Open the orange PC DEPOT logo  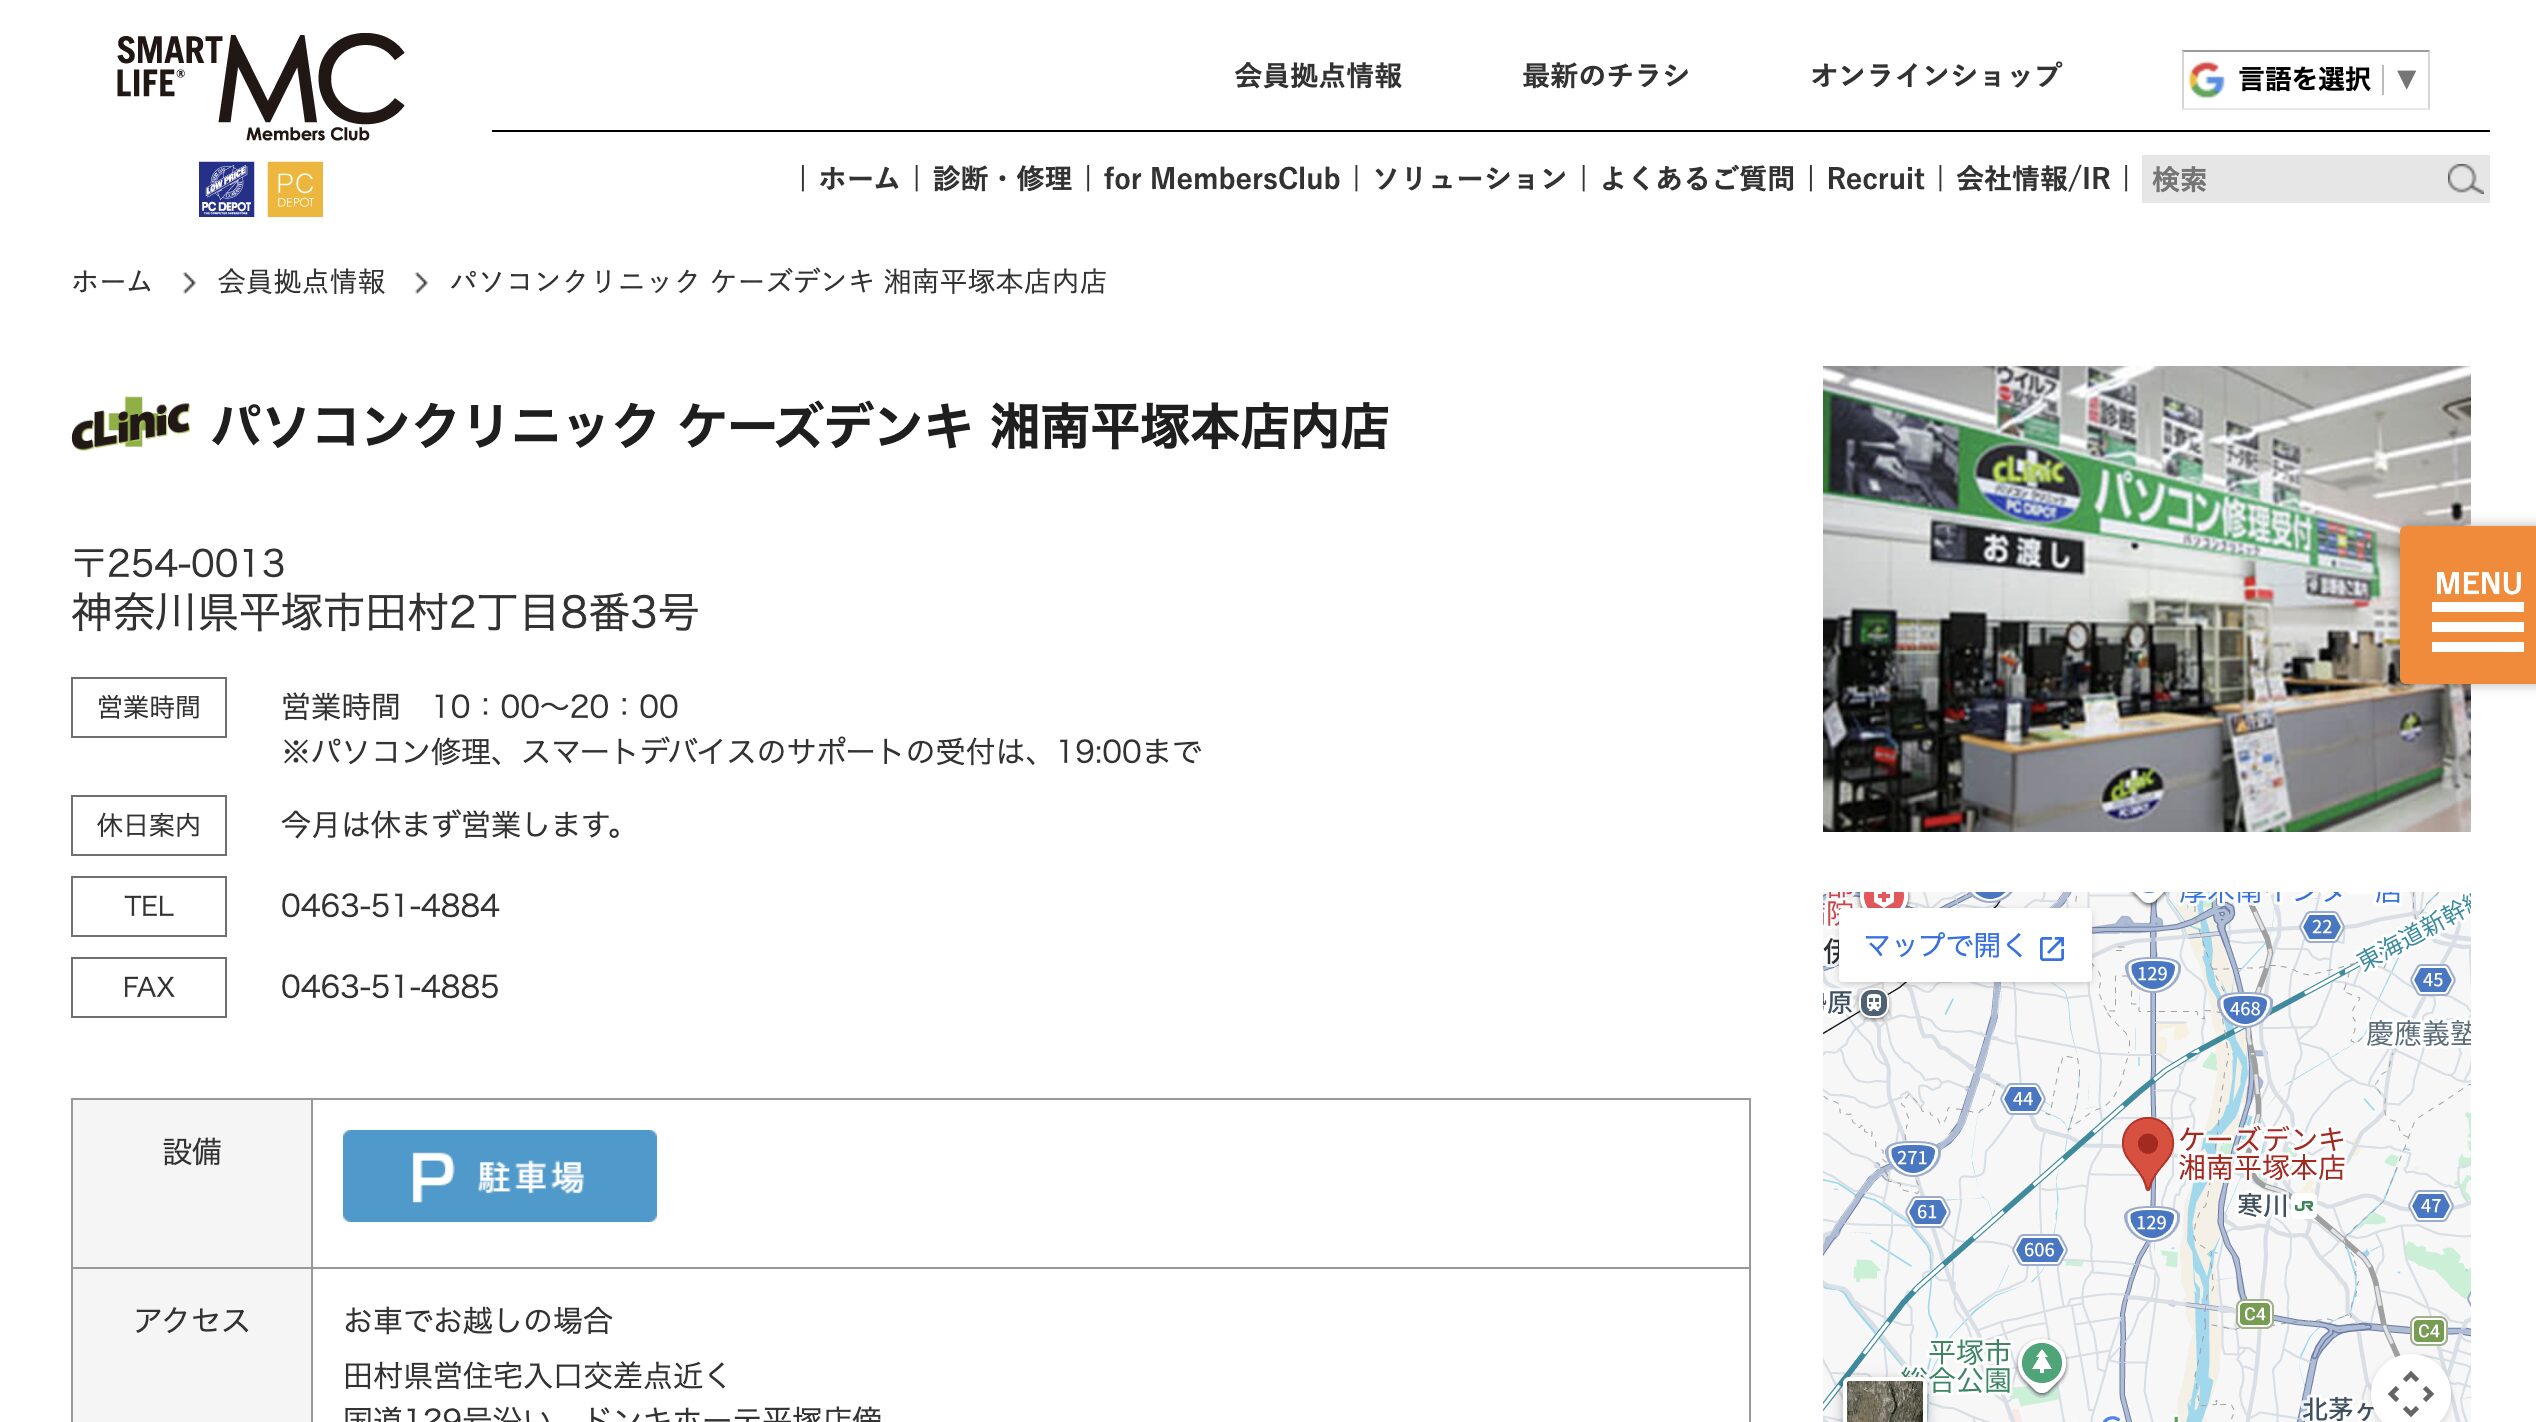[295, 189]
